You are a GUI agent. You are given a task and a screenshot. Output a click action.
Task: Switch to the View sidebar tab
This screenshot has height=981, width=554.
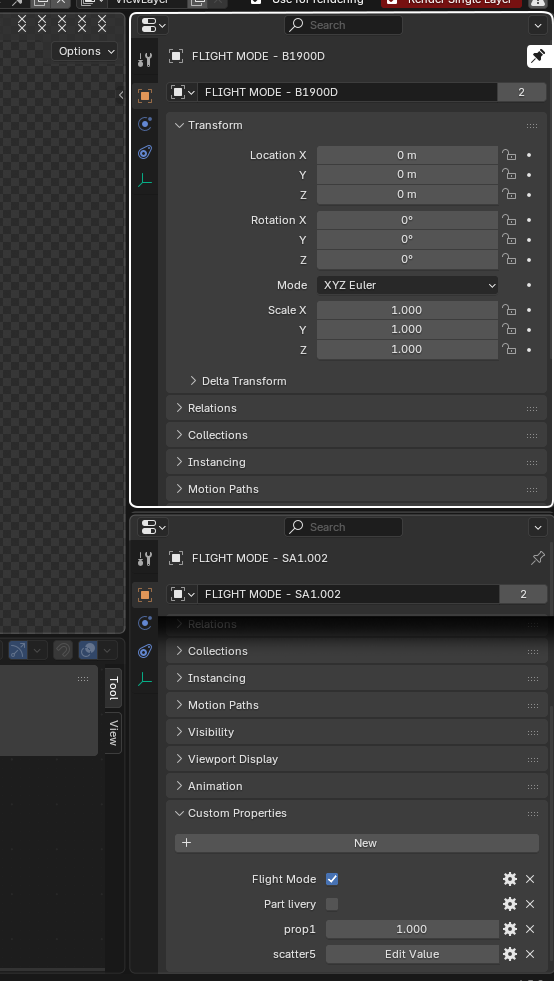(x=113, y=733)
